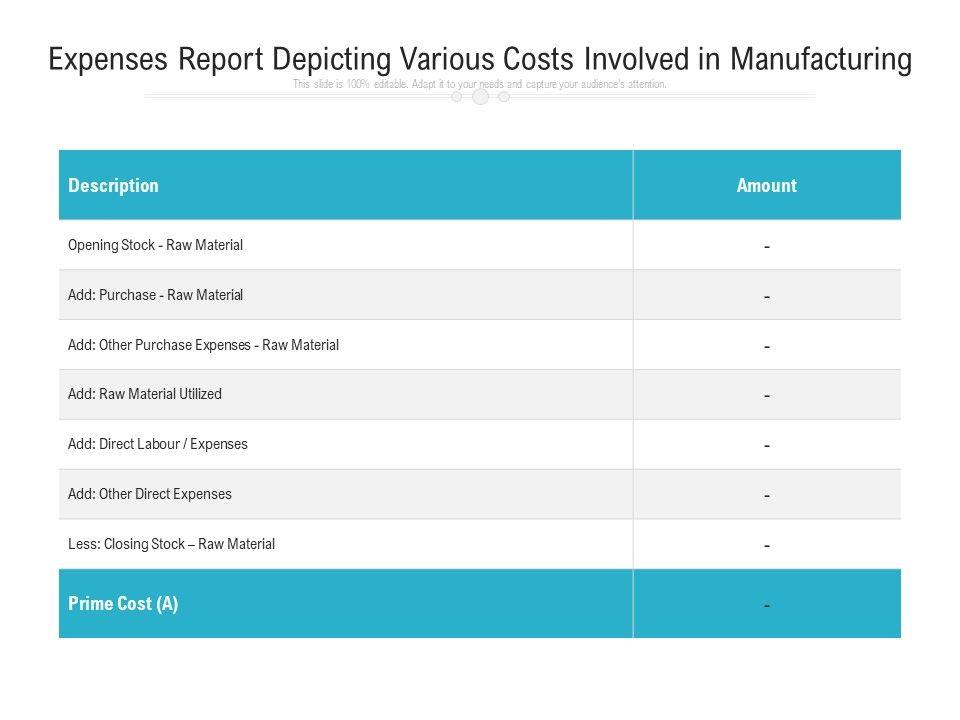Click the Description column header

[x=113, y=186]
